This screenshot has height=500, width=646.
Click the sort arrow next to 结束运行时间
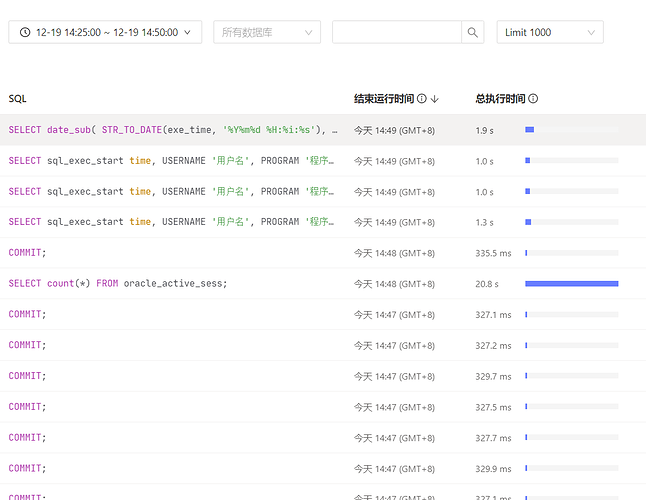click(x=435, y=99)
